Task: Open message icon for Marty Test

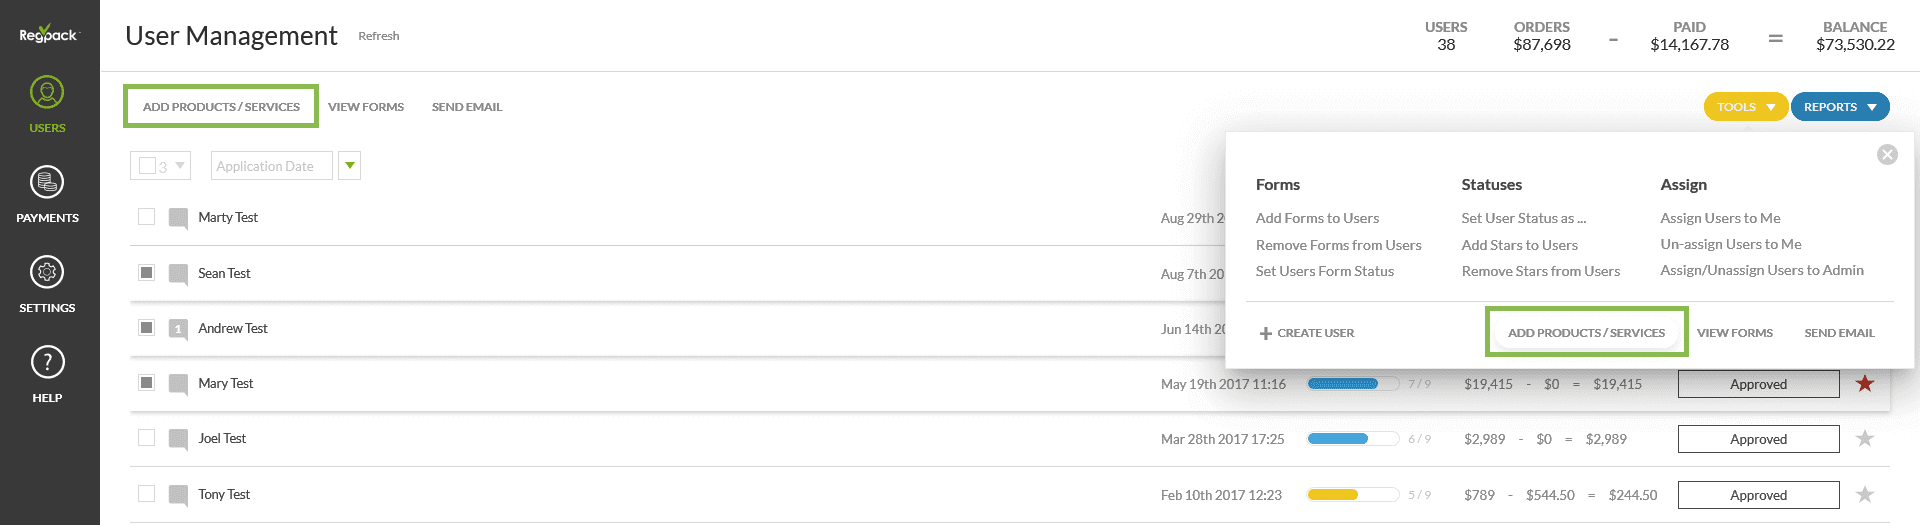Action: pyautogui.click(x=178, y=218)
